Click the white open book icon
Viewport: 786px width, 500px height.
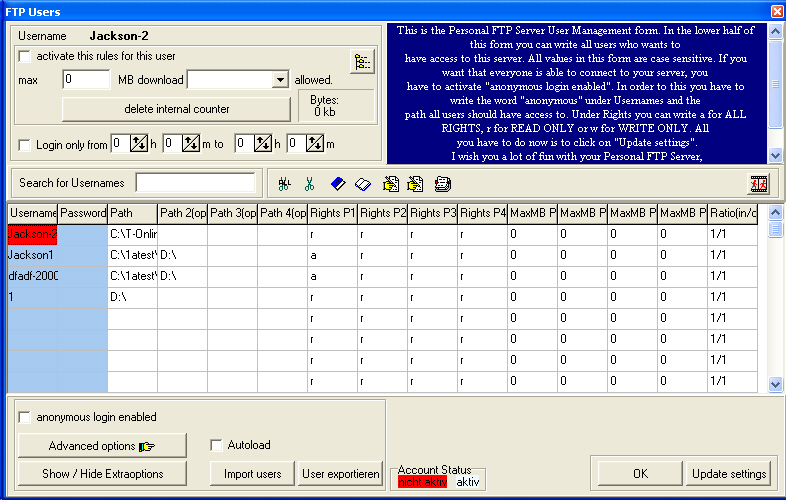(363, 184)
